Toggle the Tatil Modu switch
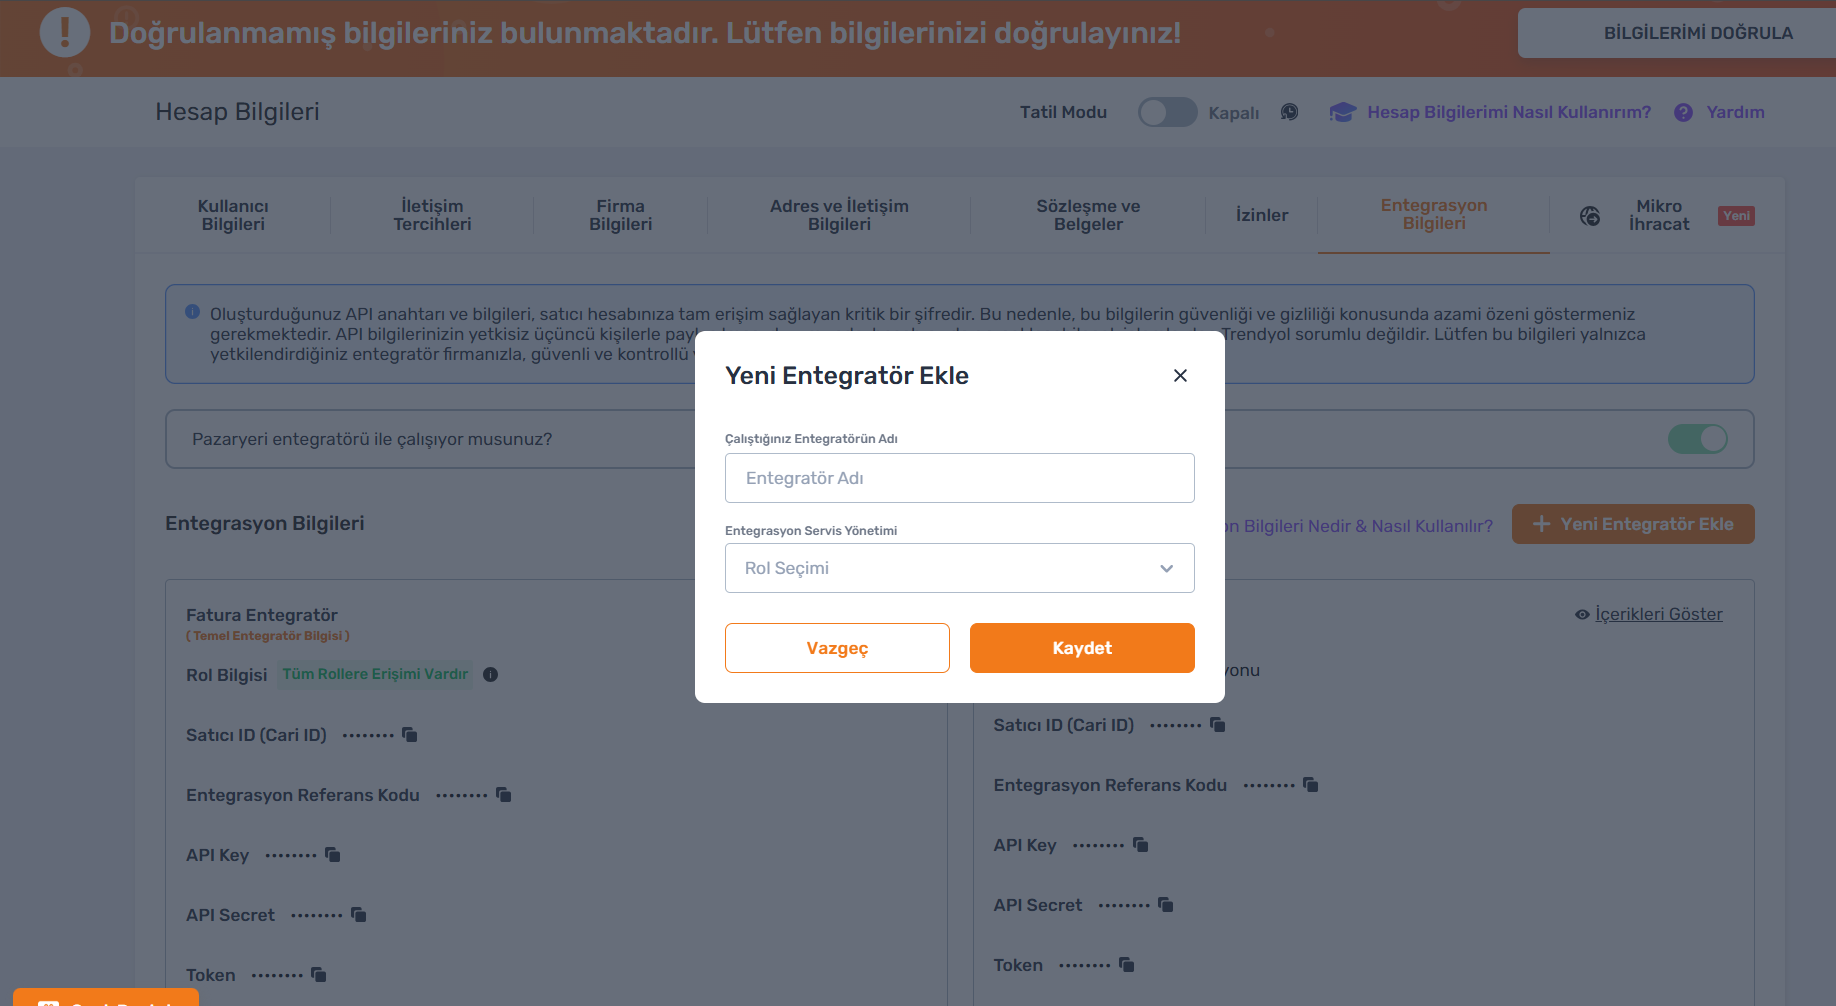This screenshot has height=1006, width=1836. pyautogui.click(x=1167, y=112)
